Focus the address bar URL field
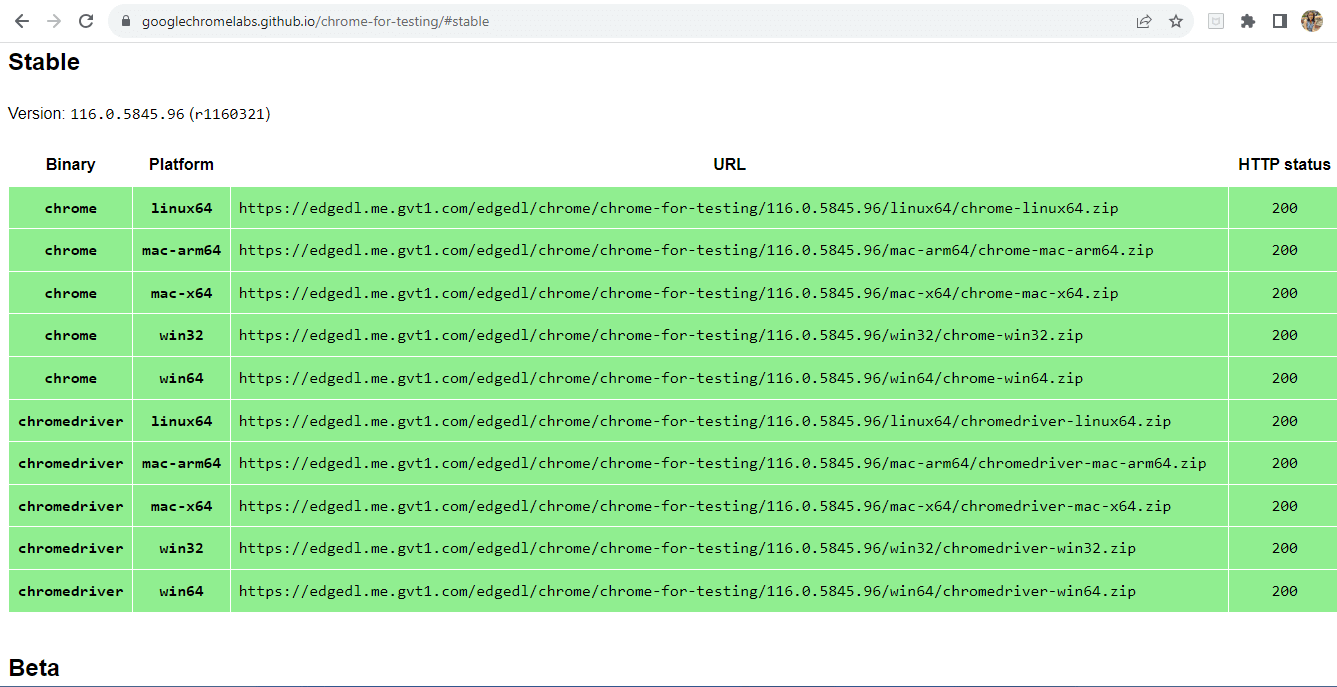This screenshot has width=1337, height=687. pos(600,21)
